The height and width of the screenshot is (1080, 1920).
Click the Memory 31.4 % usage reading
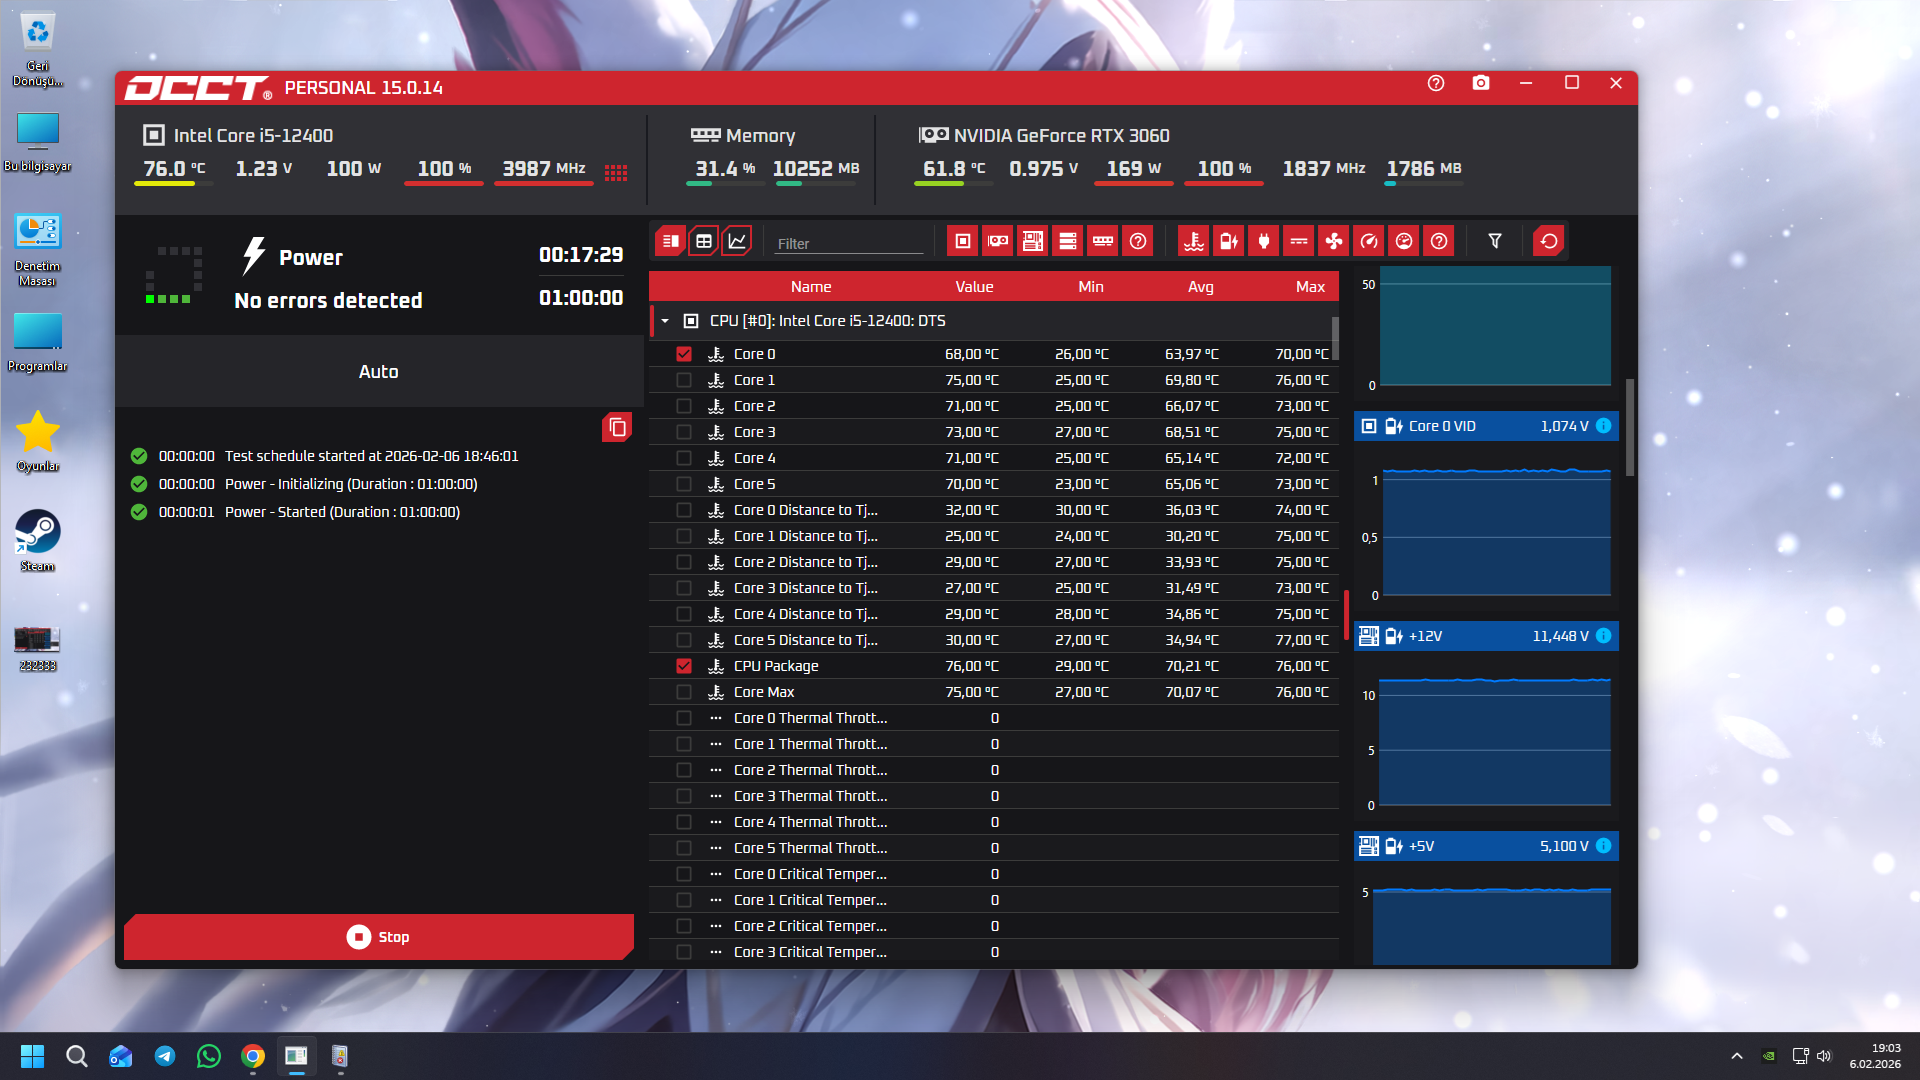725,169
